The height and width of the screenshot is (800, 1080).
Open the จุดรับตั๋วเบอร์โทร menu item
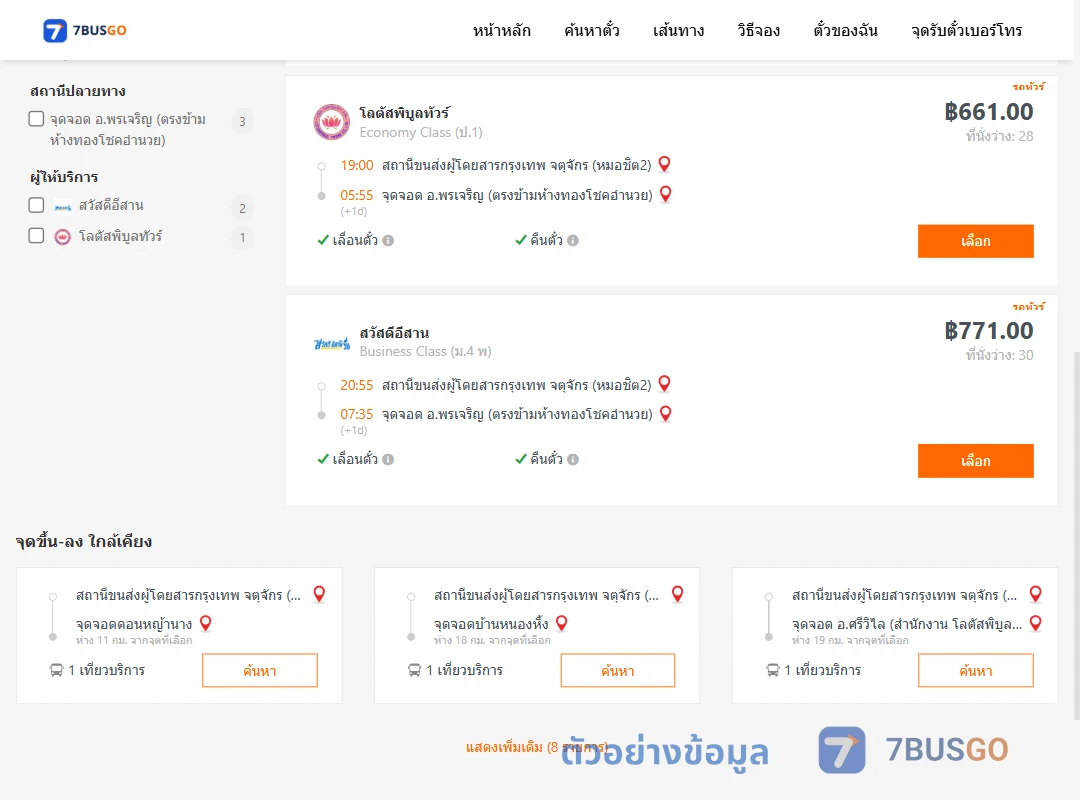click(x=966, y=30)
